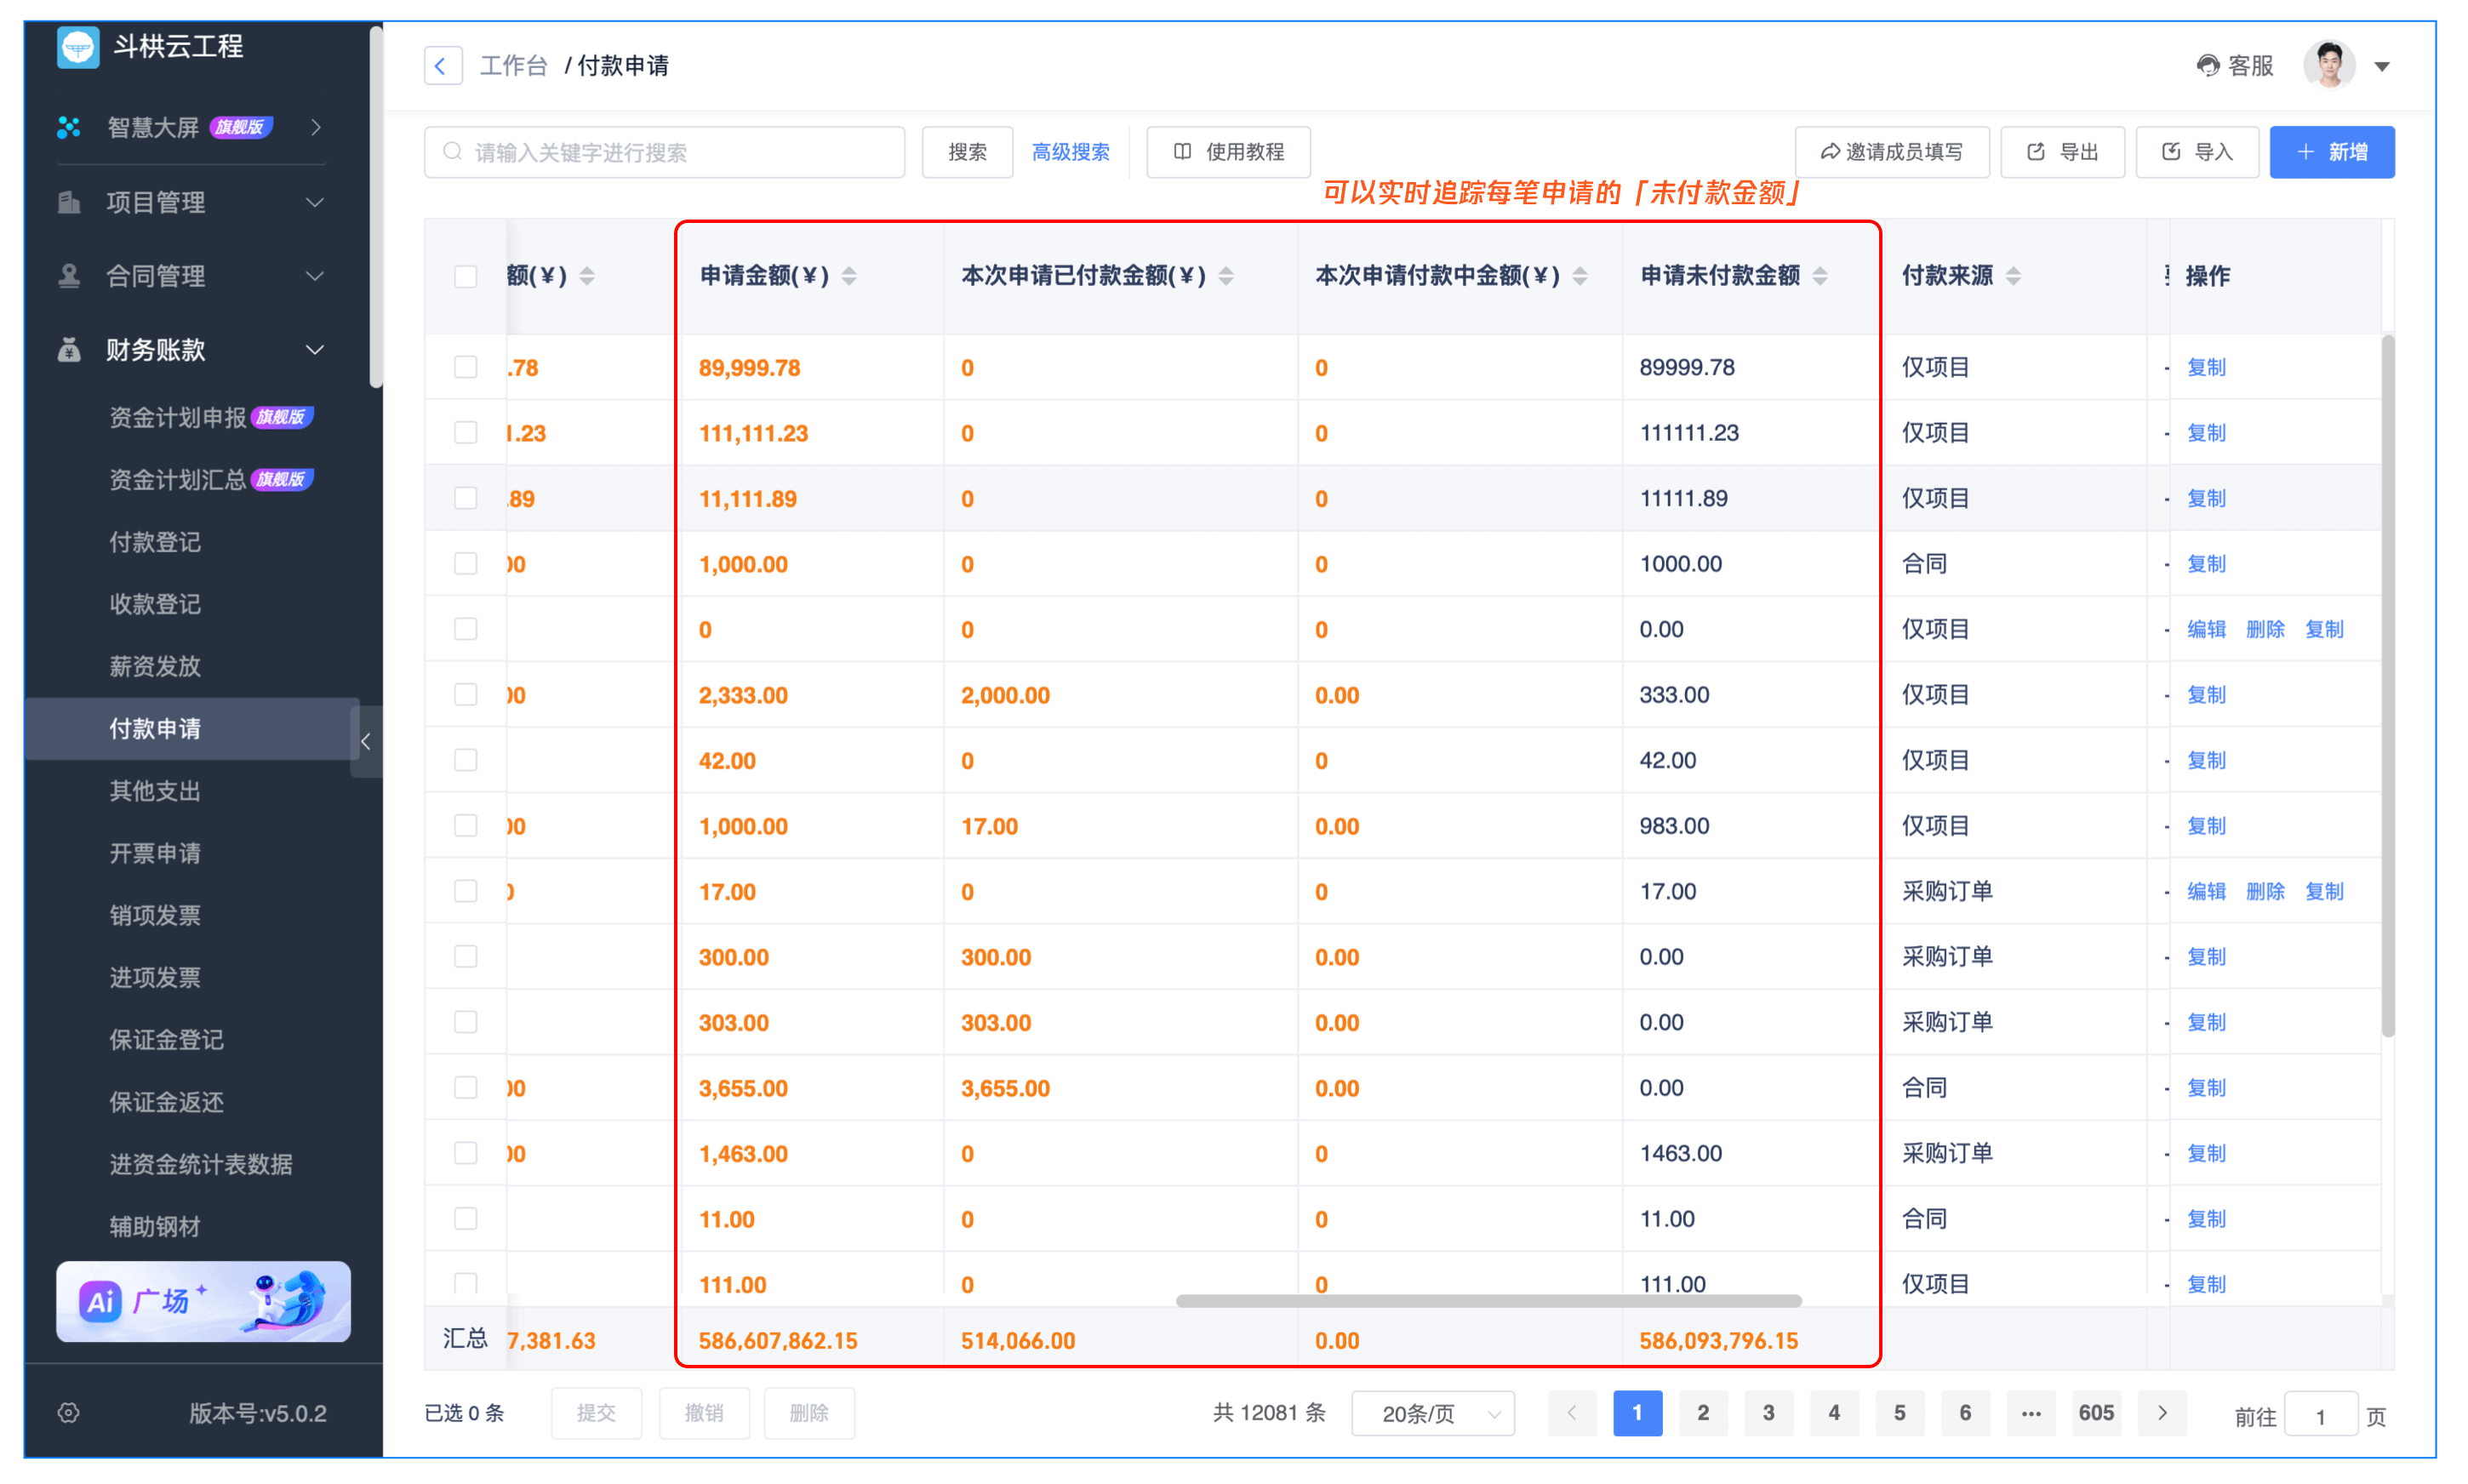Image resolution: width=2468 pixels, height=1484 pixels.
Task: Open 付款登记 in the sidebar
Action: coord(155,542)
